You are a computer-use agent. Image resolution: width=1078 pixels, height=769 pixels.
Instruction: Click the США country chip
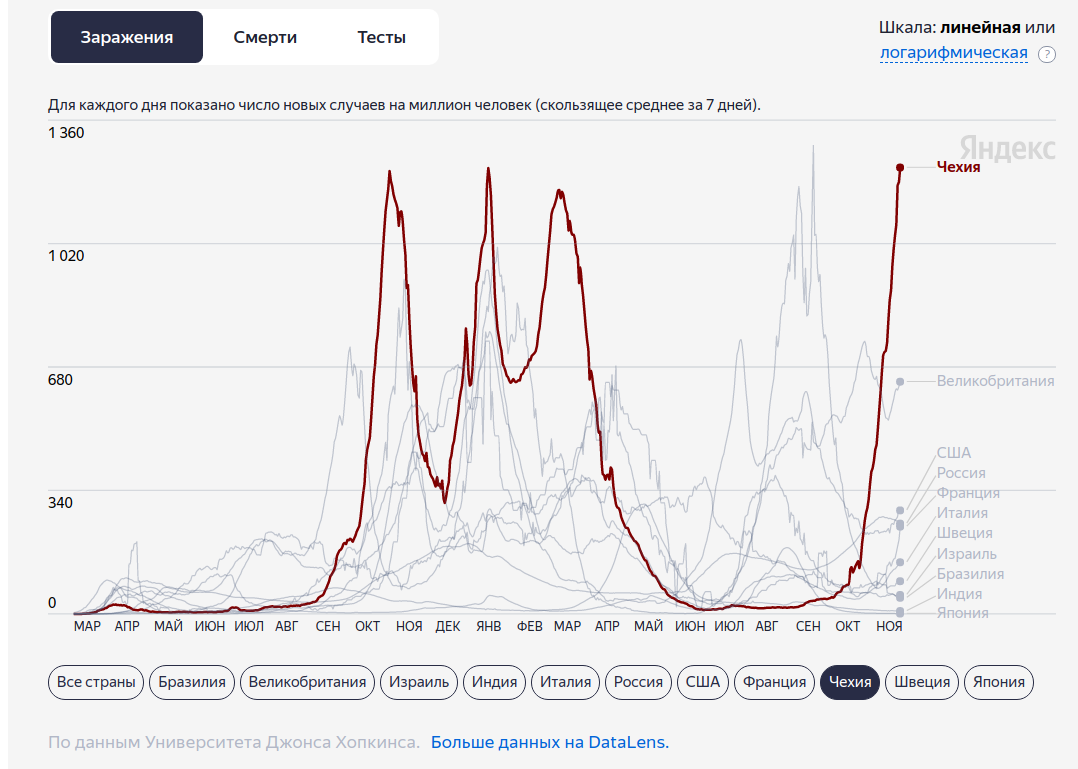(x=703, y=682)
